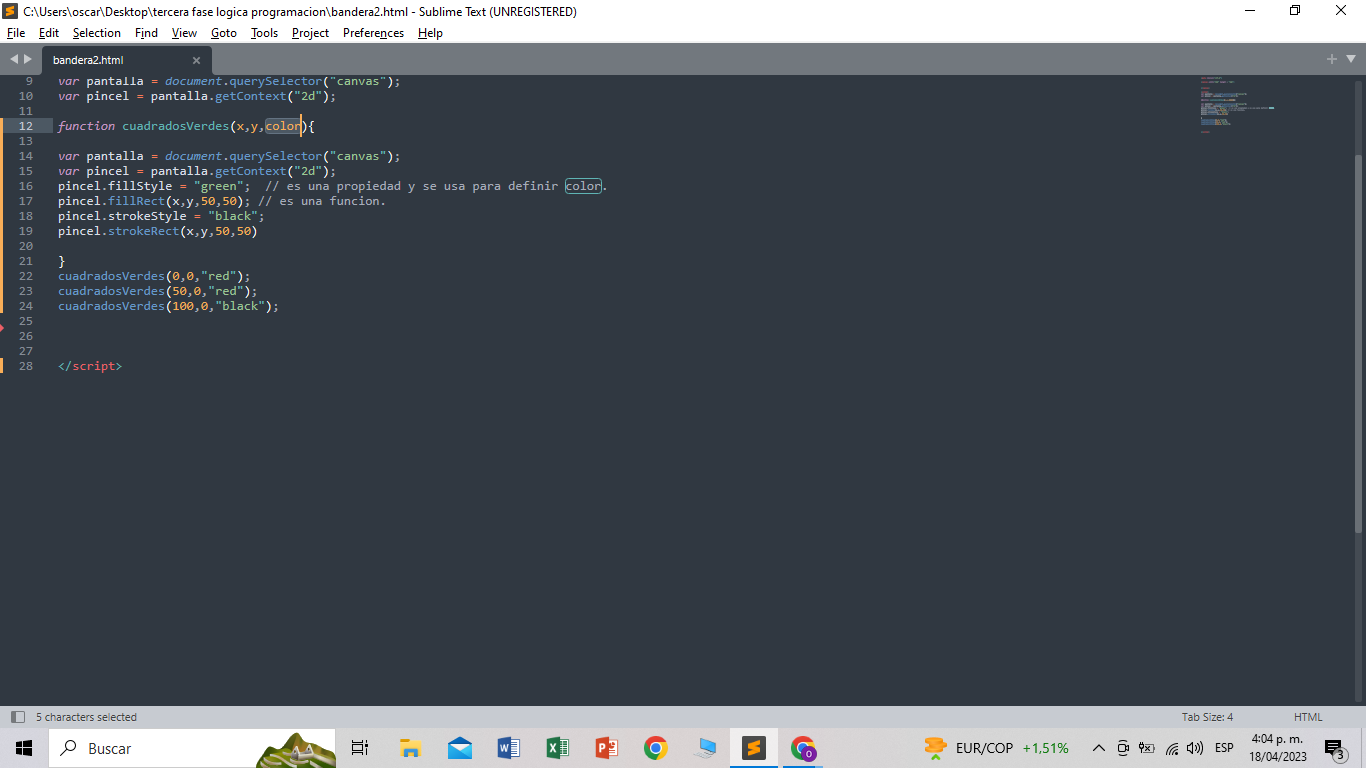Screen dimensions: 1366x768
Task: Open the Help menu
Action: coord(430,33)
